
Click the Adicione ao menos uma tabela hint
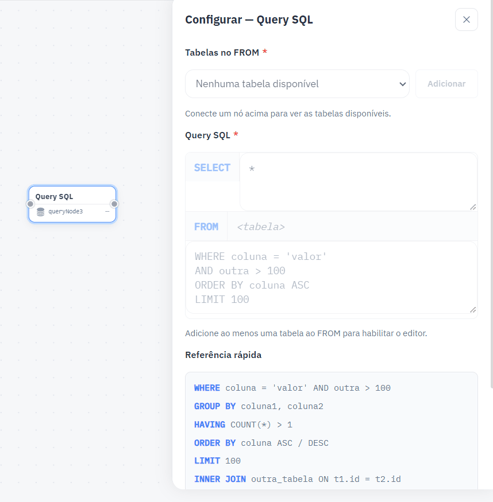tap(306, 333)
